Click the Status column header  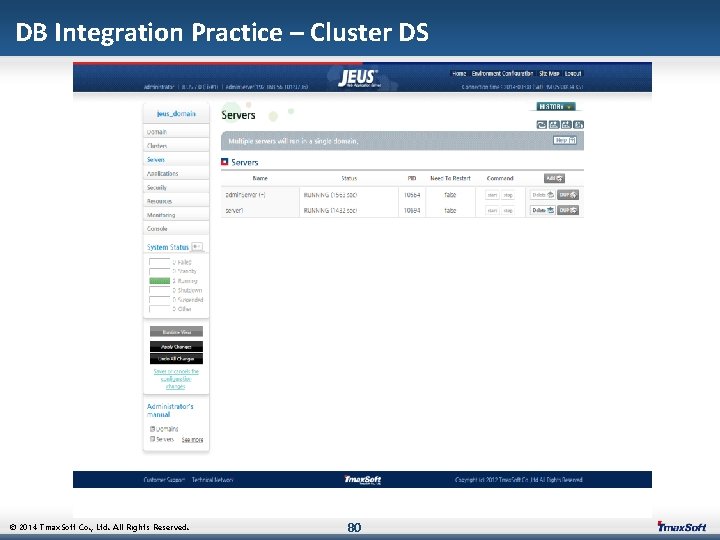coord(349,178)
